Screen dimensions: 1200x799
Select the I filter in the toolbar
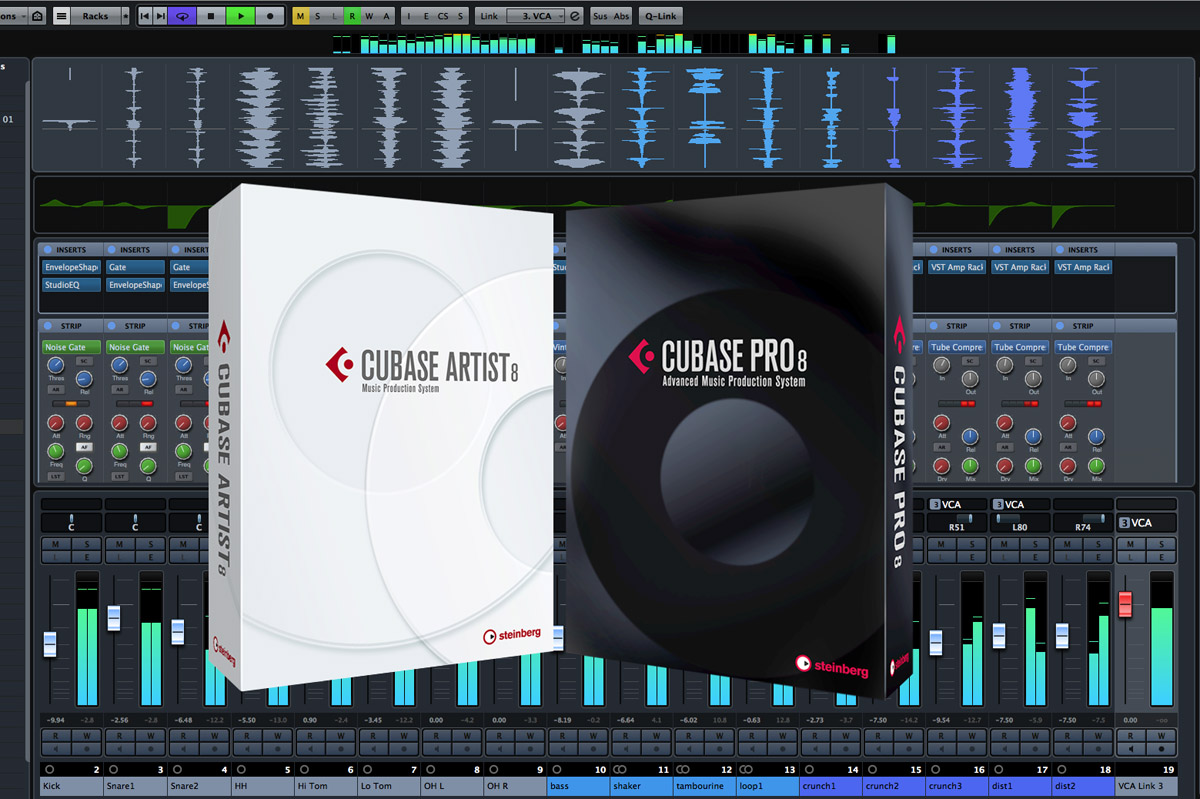click(x=411, y=16)
